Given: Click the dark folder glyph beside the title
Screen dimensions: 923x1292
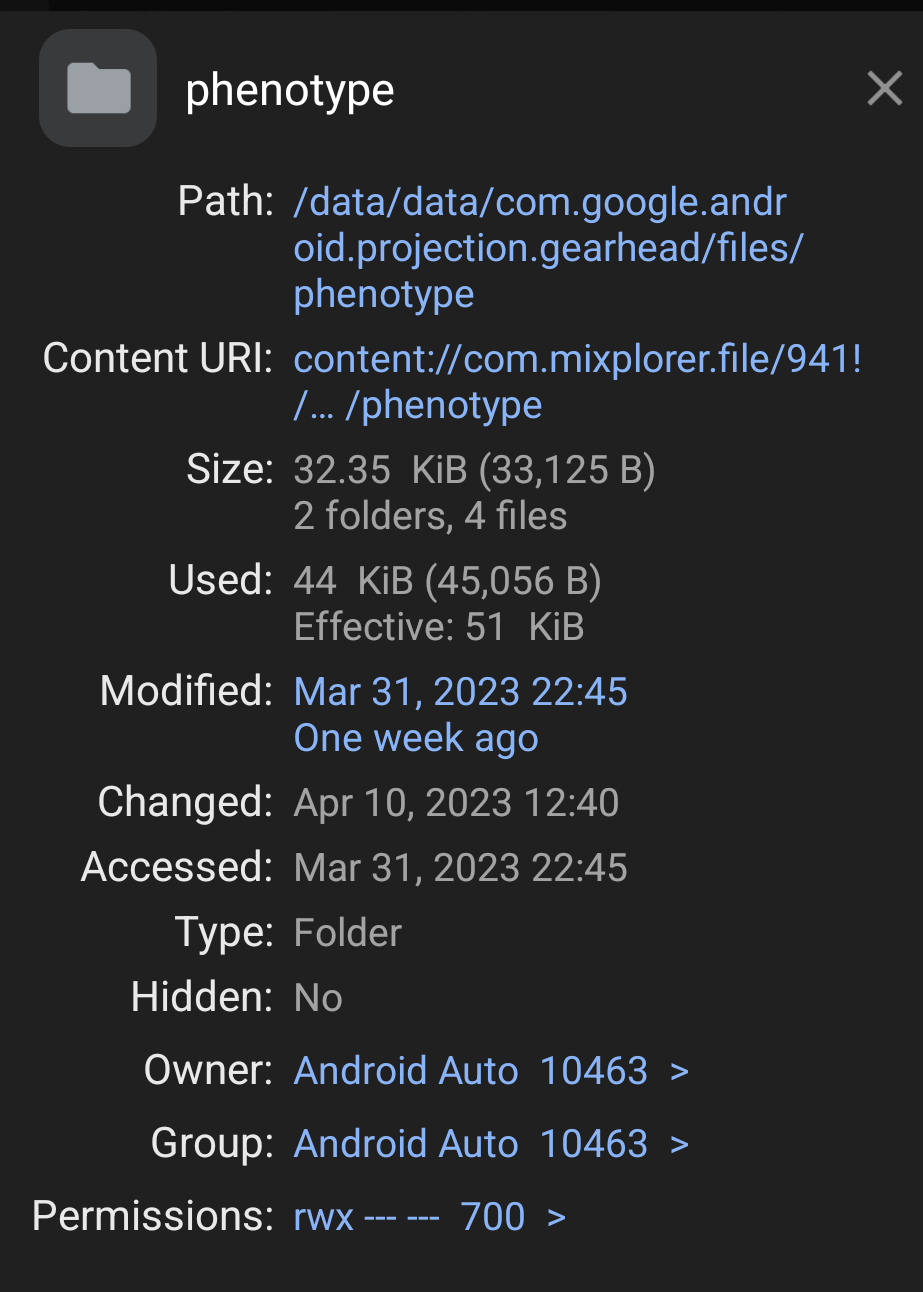Looking at the screenshot, I should [97, 88].
